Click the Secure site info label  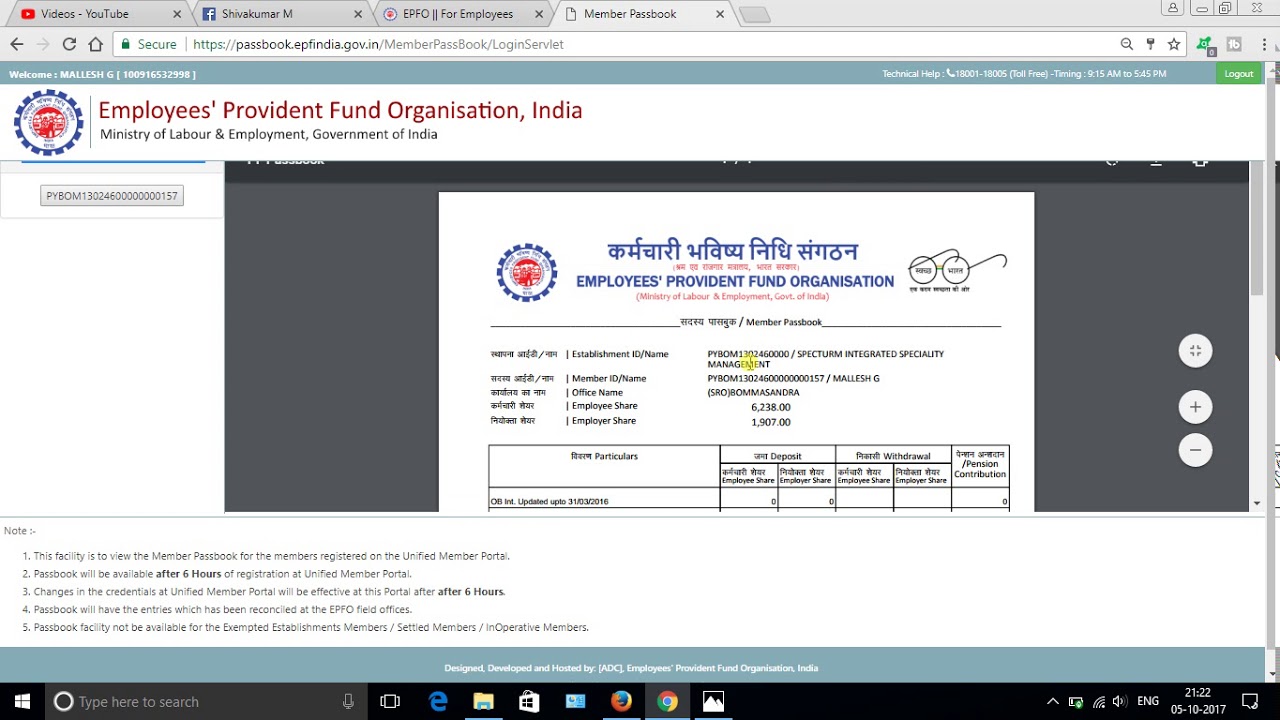149,44
